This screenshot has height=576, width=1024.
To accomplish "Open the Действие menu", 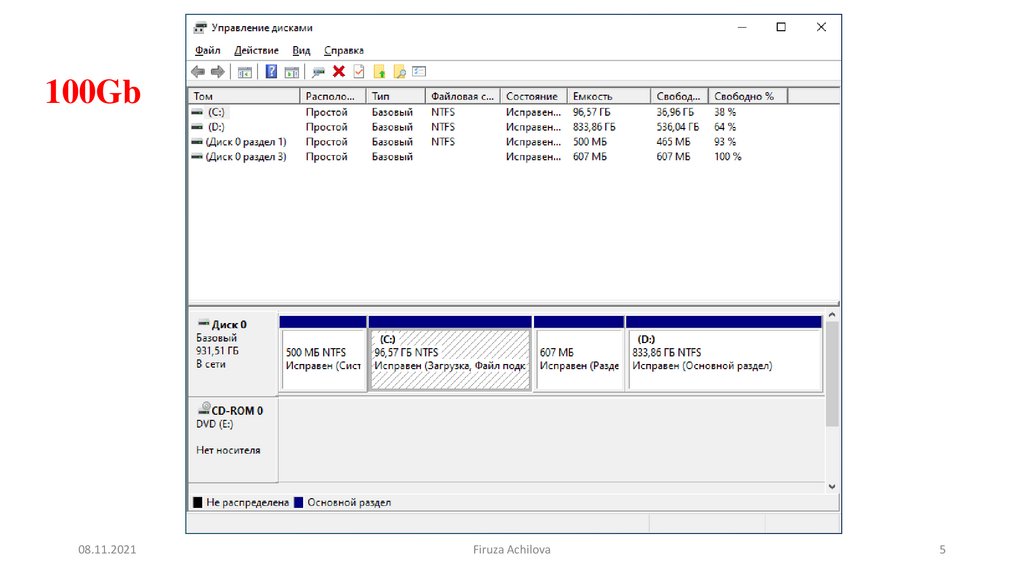I will click(256, 50).
